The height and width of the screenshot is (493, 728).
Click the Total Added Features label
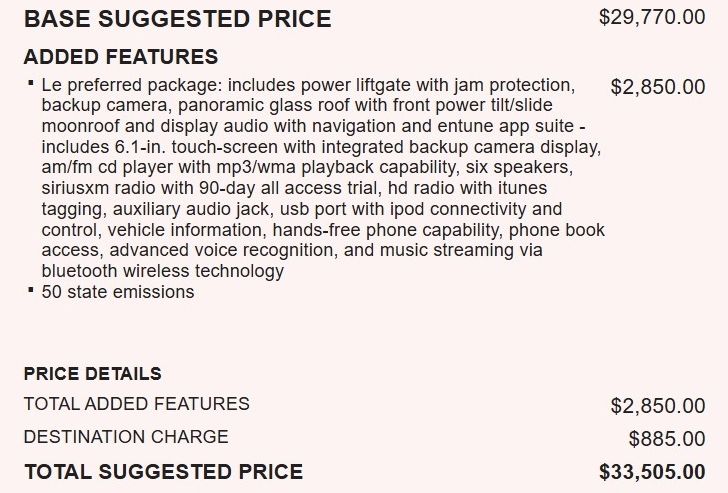(x=136, y=404)
